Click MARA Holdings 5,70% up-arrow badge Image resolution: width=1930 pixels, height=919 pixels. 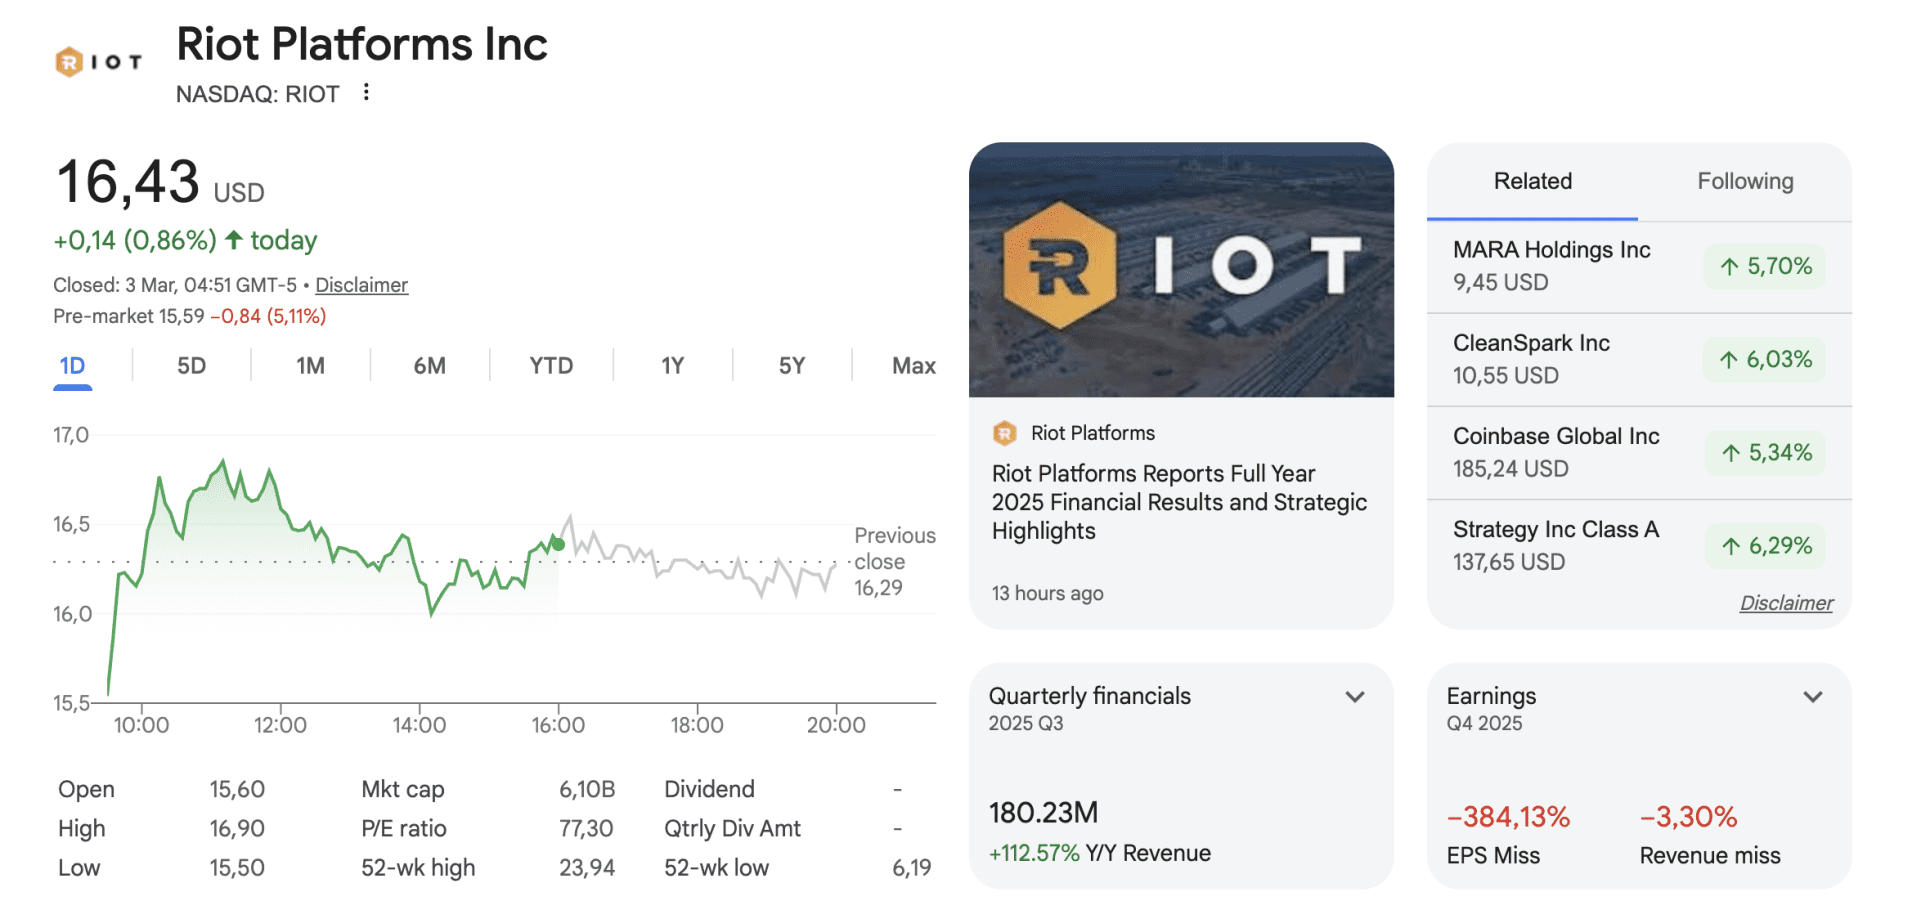click(x=1765, y=266)
